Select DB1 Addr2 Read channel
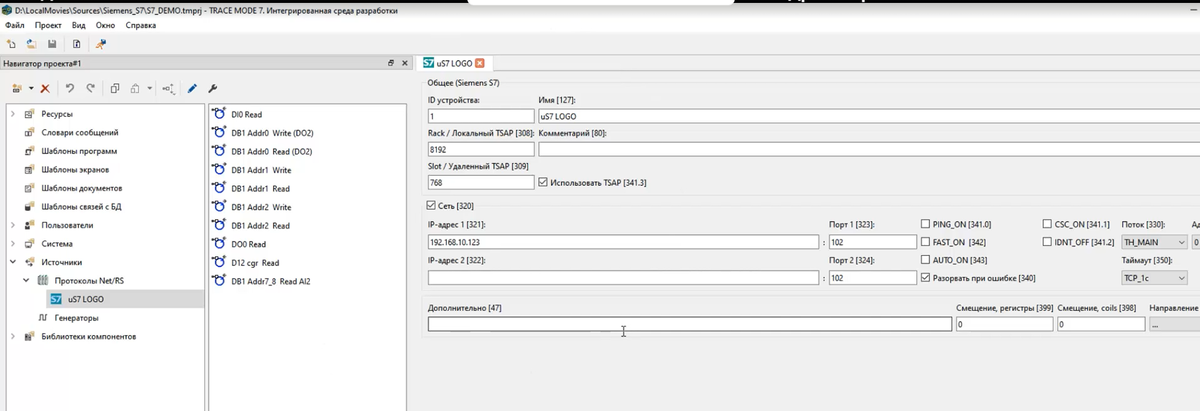The image size is (1200, 411). [x=260, y=226]
